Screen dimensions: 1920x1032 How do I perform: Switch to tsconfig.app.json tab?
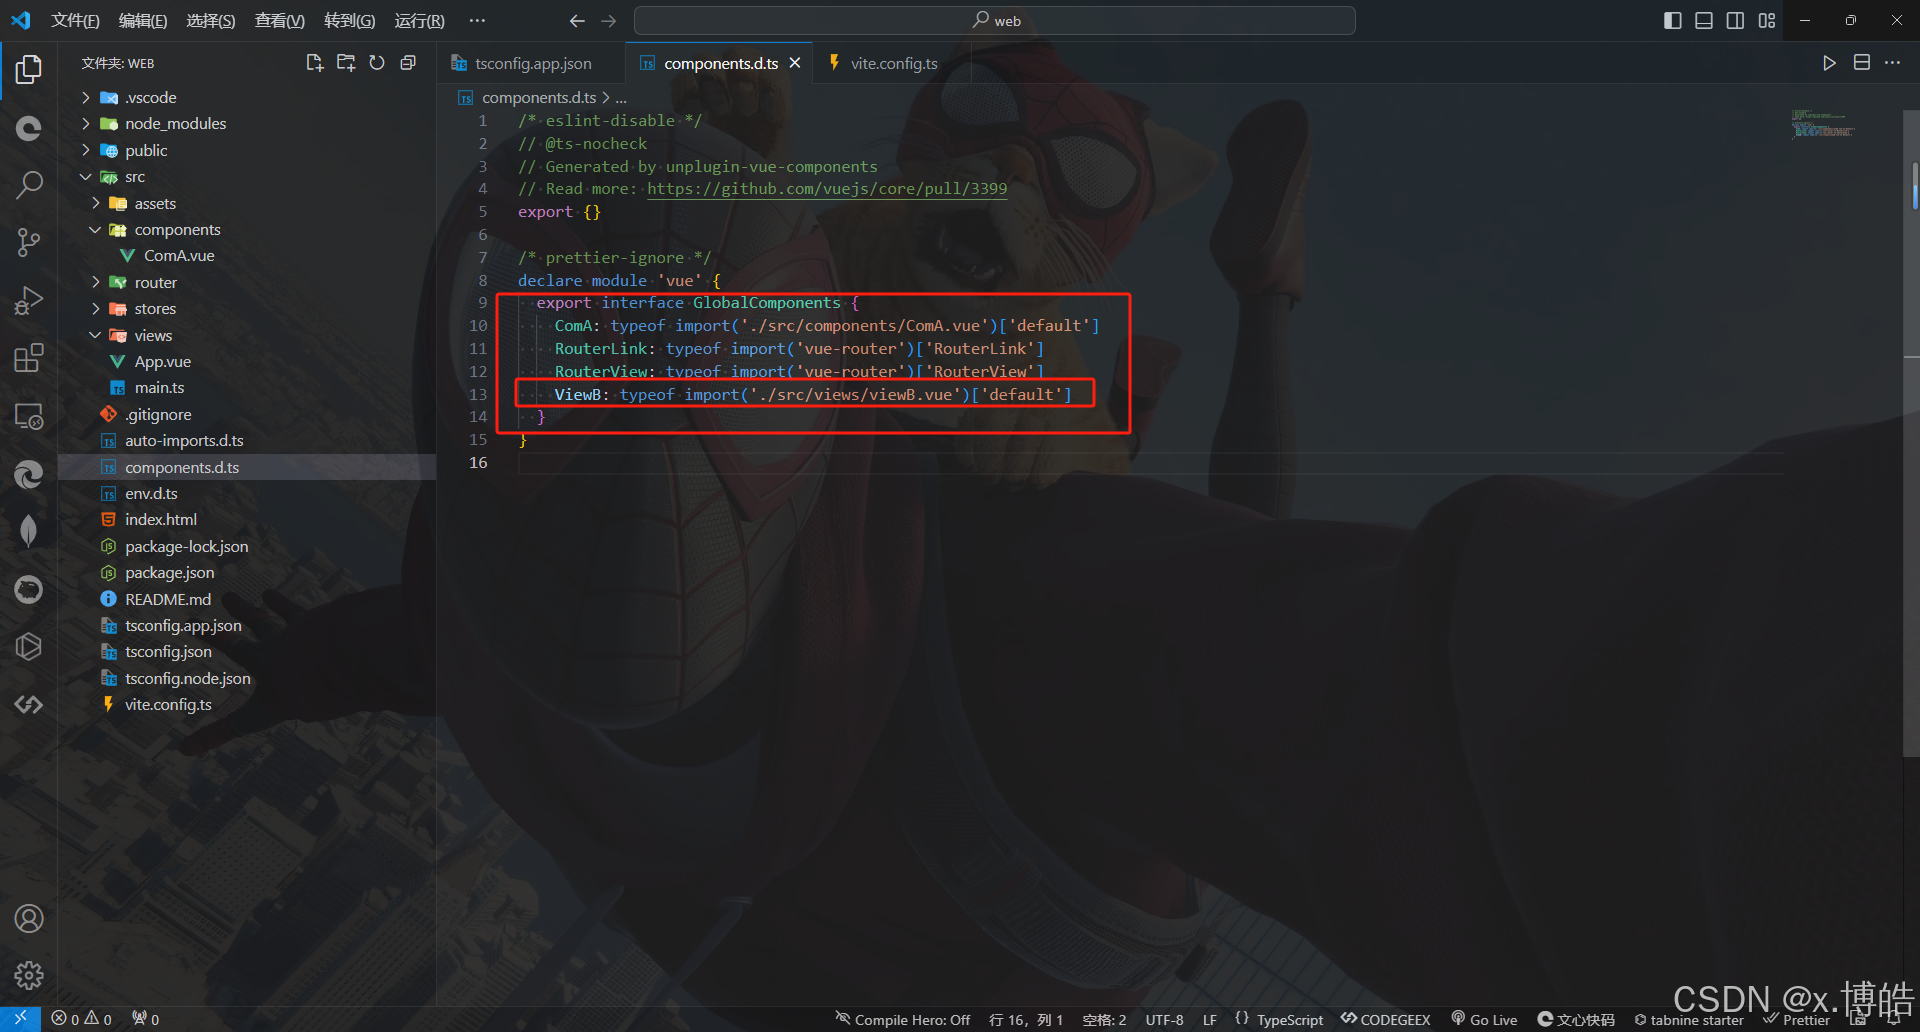532,63
